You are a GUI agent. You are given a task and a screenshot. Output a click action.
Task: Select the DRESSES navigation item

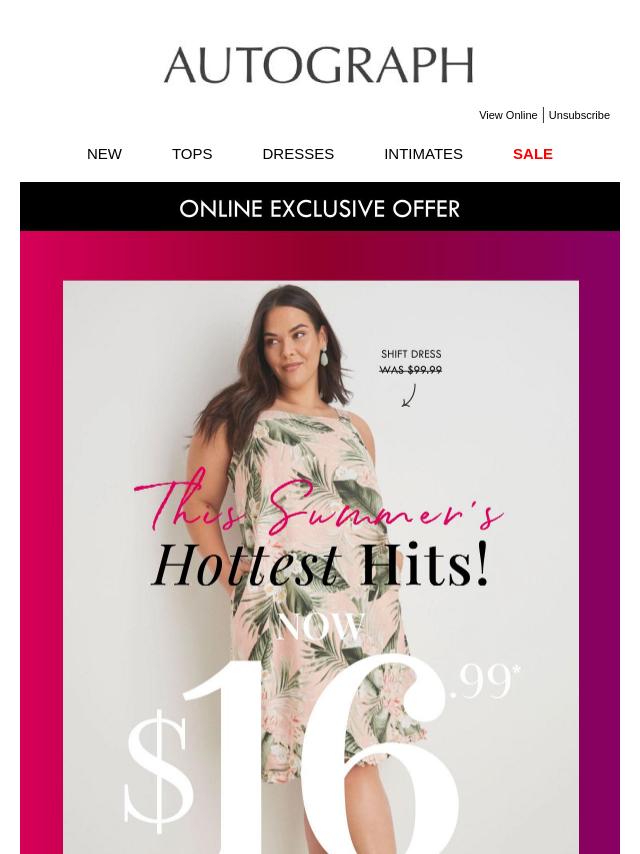(298, 154)
